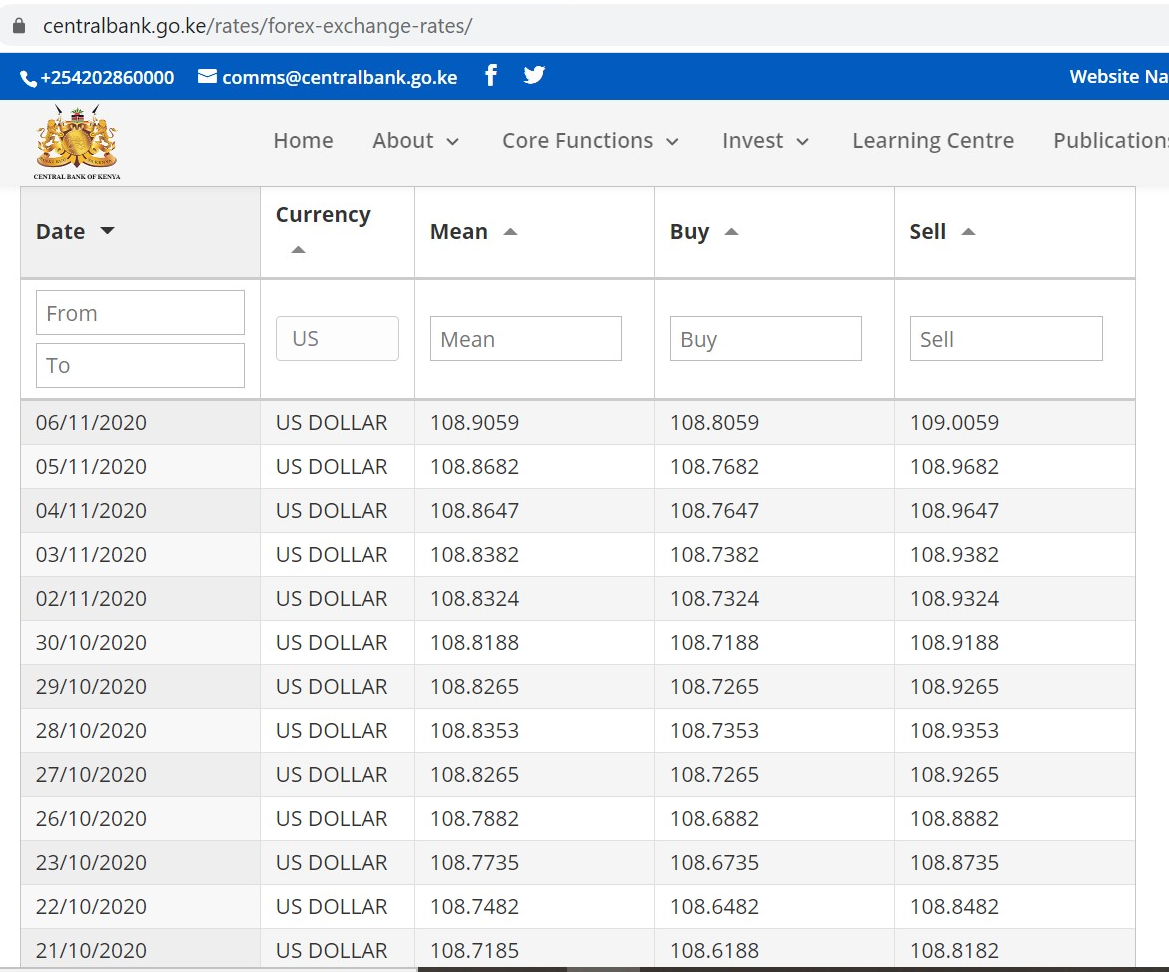Select the date 30/10/2020
1169x972 pixels.
tap(91, 643)
